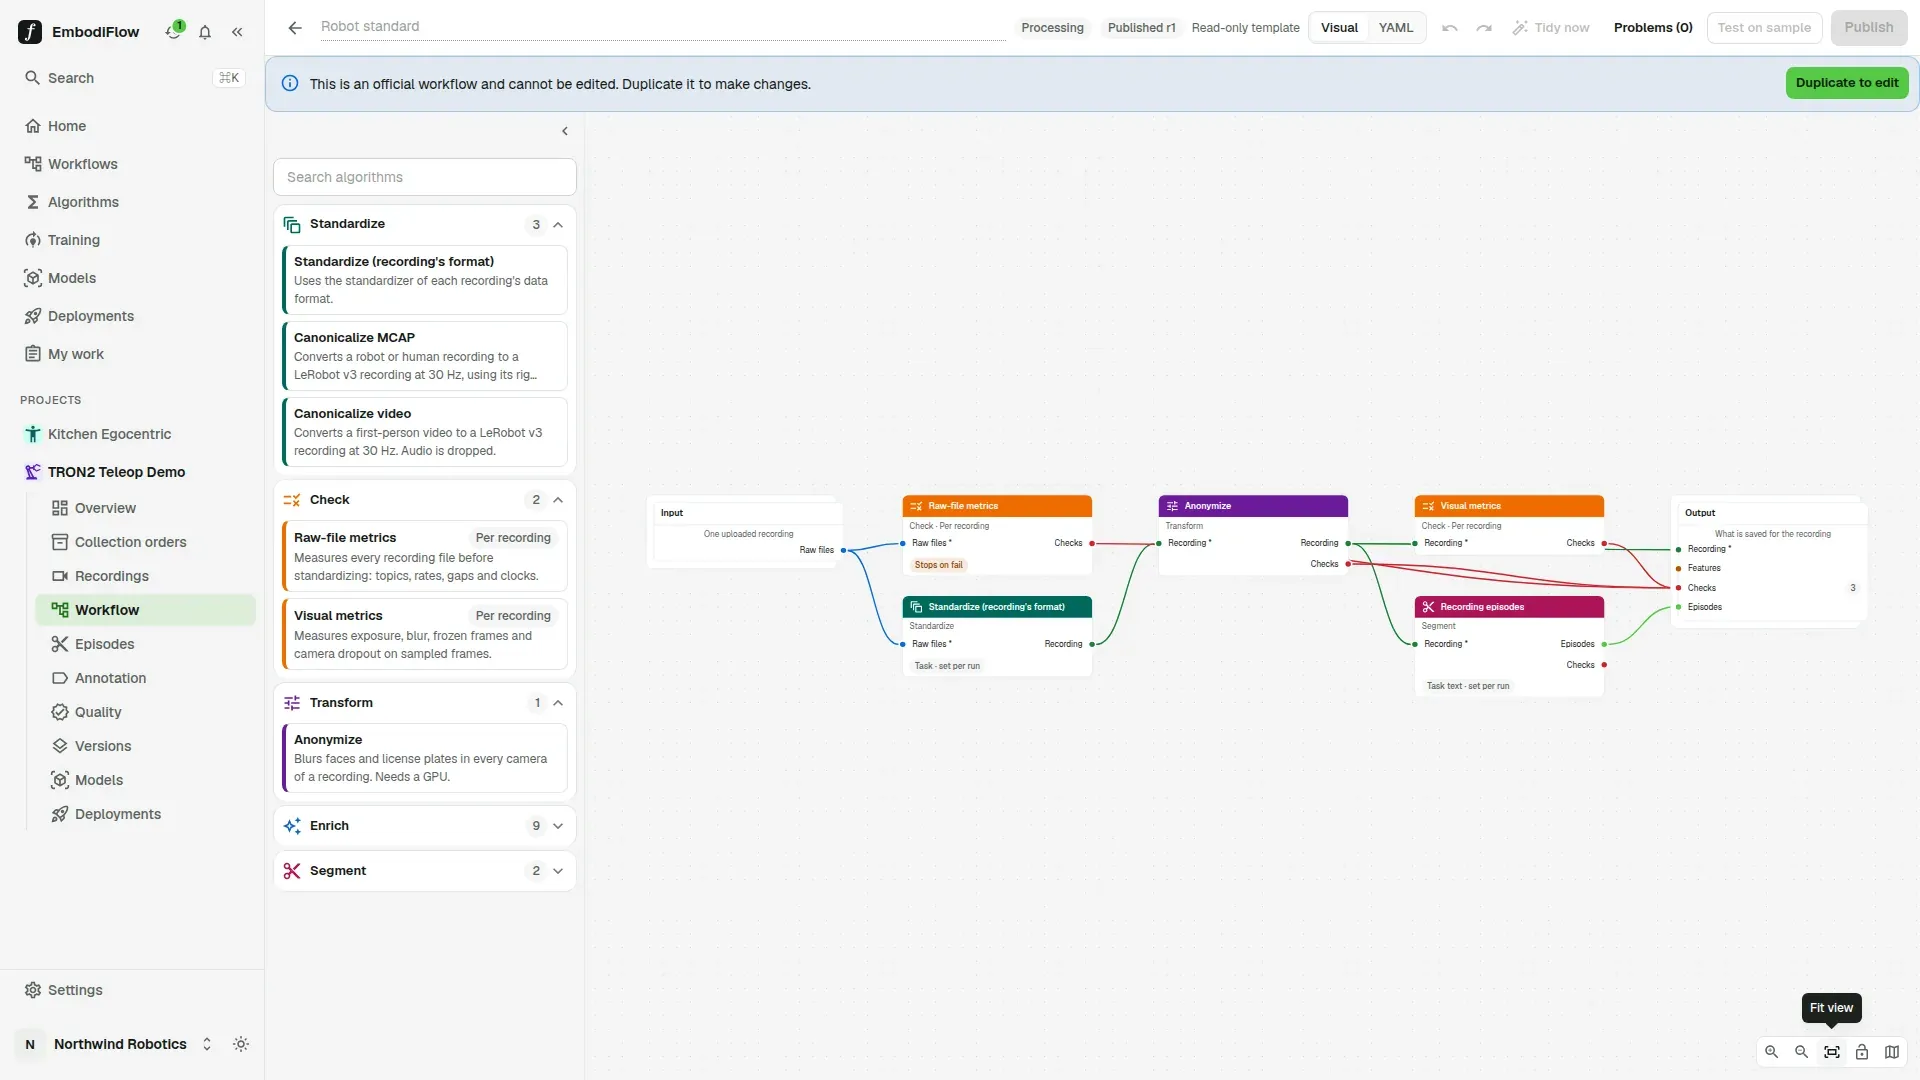
Task: Toggle the canvas lock icon
Action: pyautogui.click(x=1862, y=1052)
